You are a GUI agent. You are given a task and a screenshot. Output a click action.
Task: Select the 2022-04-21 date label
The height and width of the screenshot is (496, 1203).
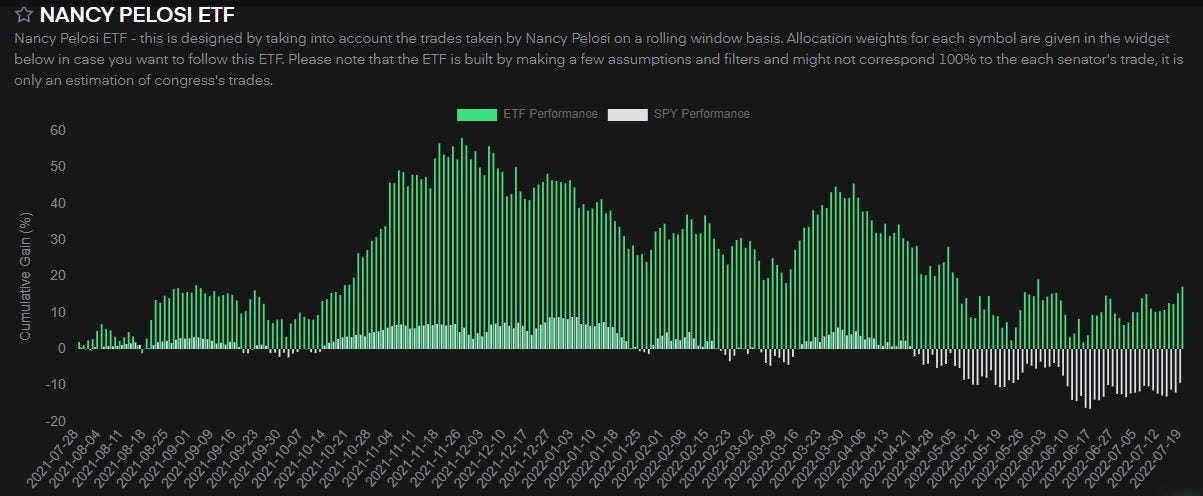click(x=889, y=461)
